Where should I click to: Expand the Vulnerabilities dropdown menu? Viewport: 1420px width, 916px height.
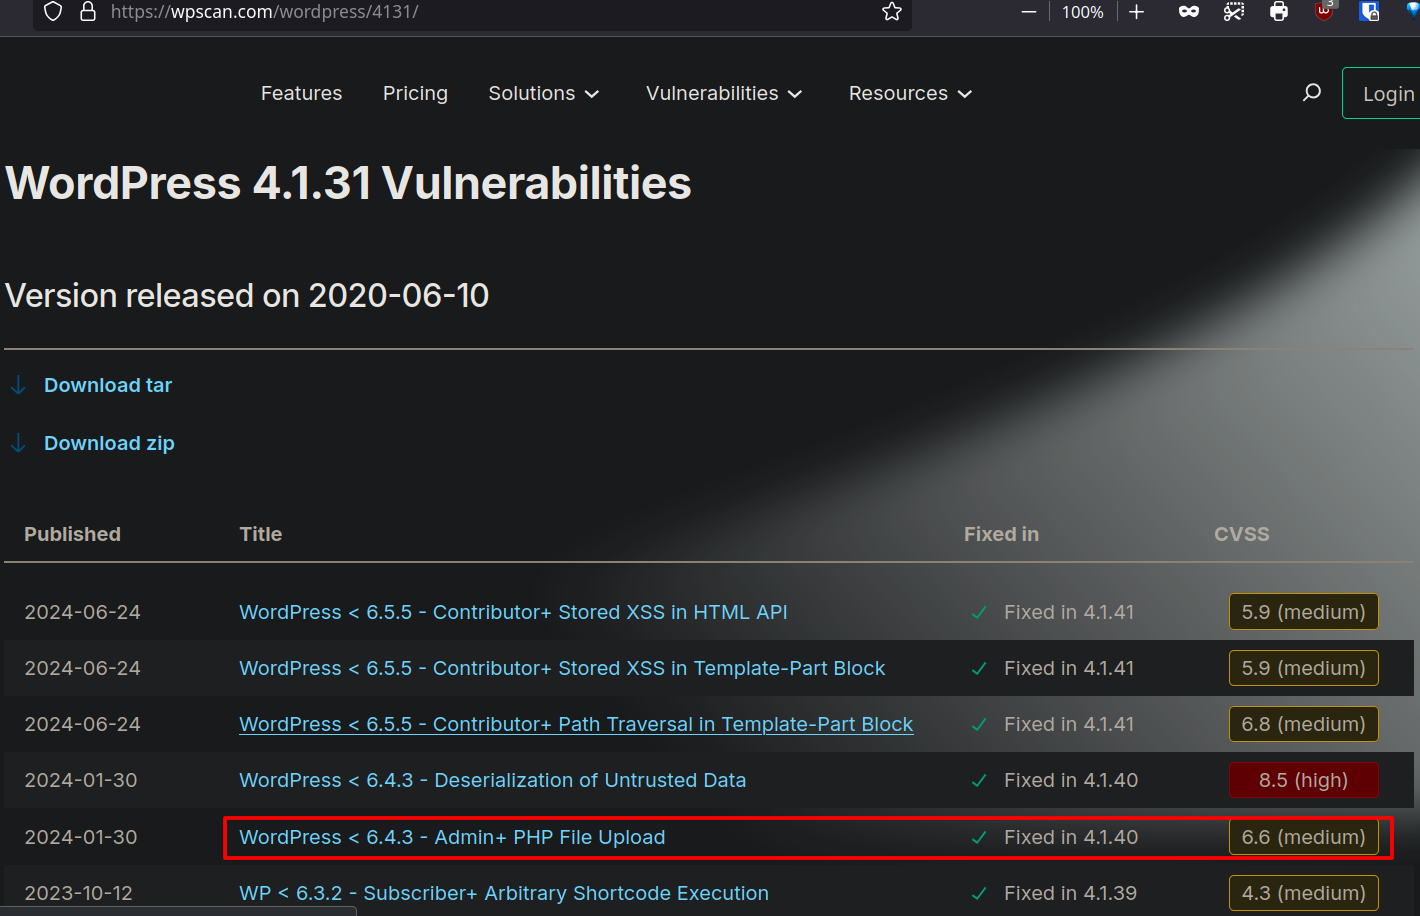[x=724, y=93]
